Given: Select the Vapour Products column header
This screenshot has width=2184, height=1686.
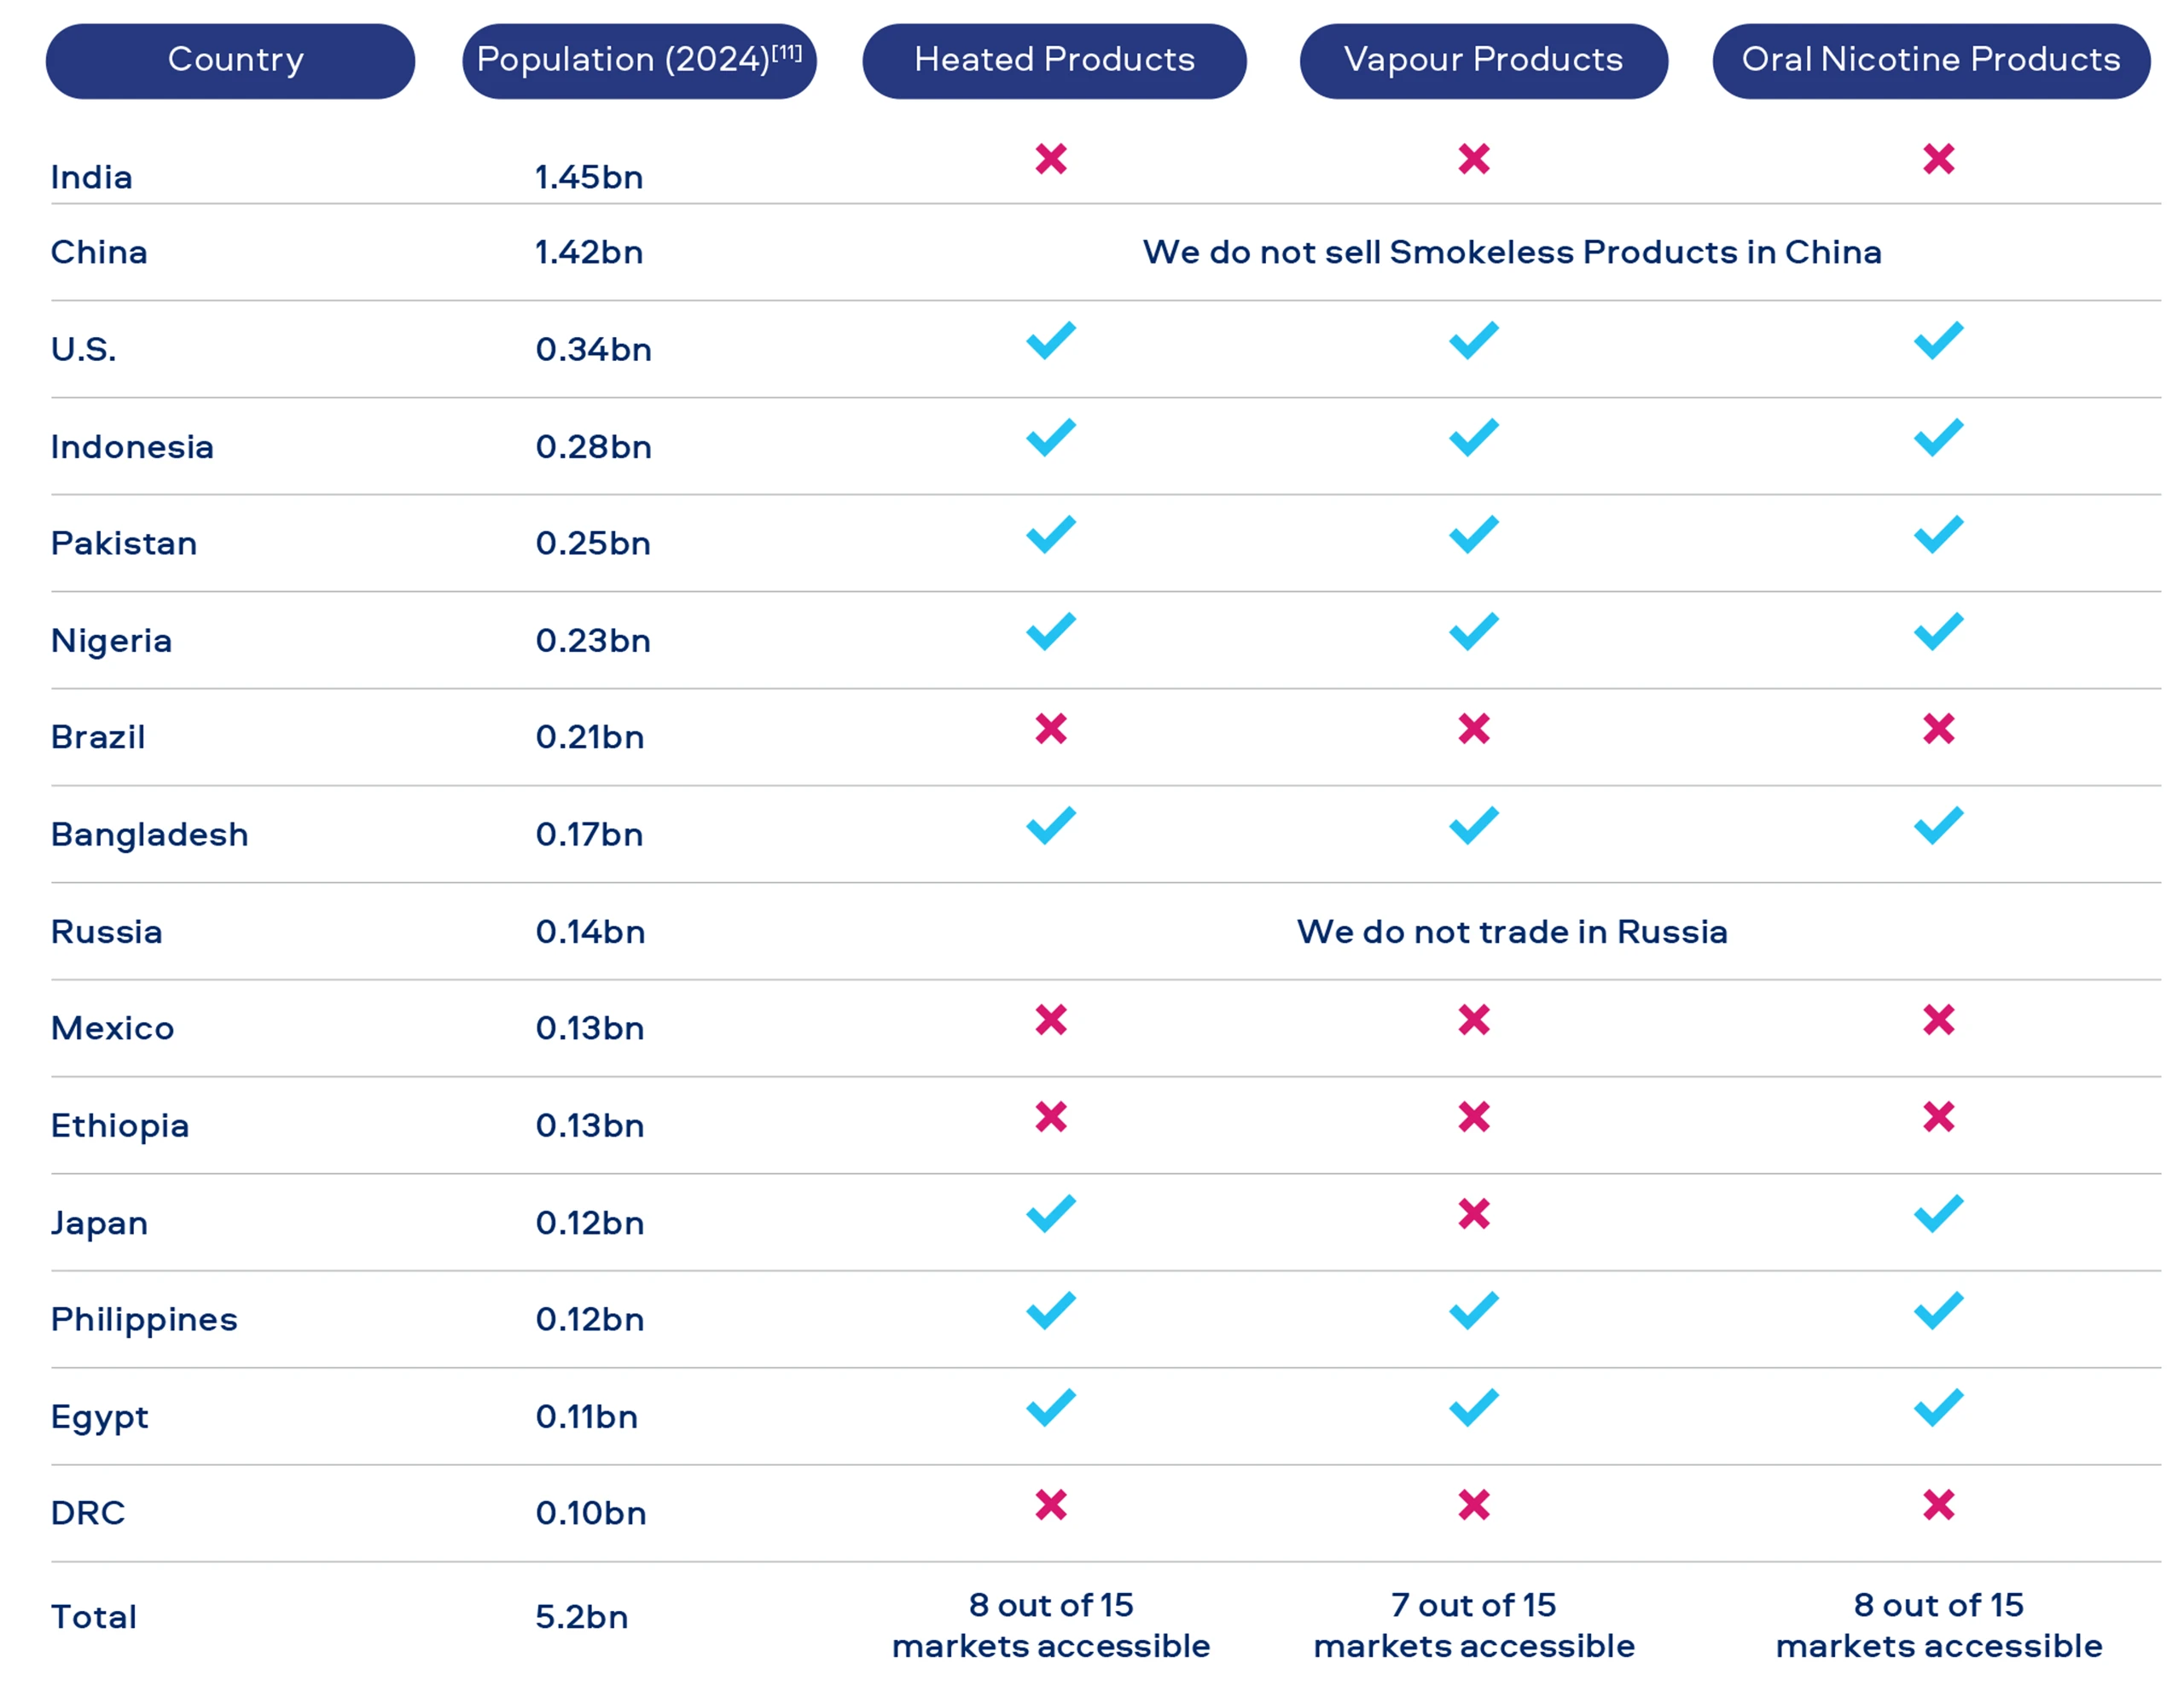Looking at the screenshot, I should [x=1483, y=61].
